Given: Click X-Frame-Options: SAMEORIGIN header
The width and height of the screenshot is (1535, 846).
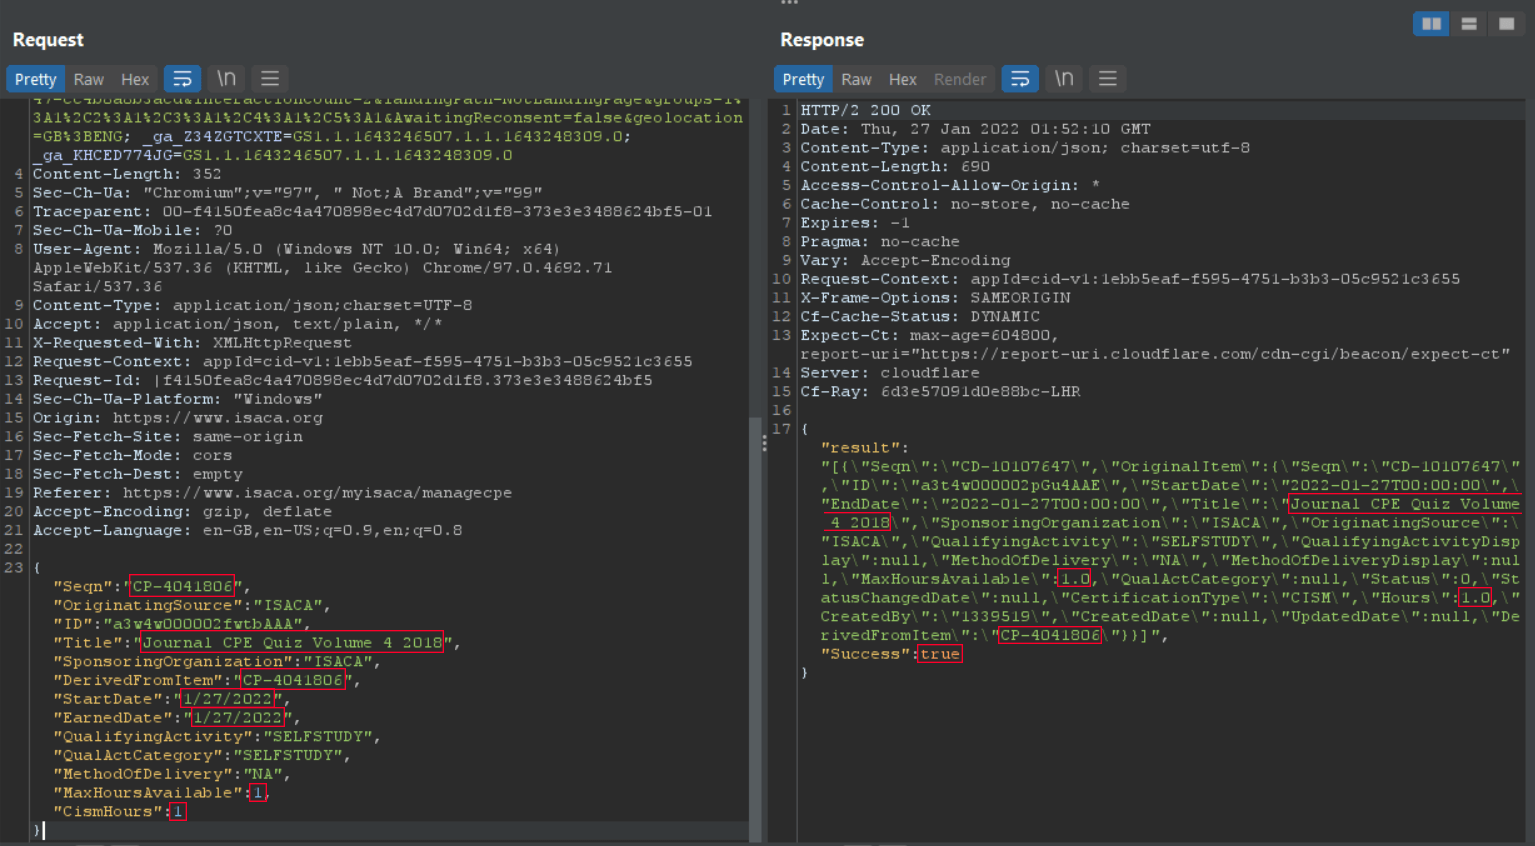Looking at the screenshot, I should click(935, 298).
